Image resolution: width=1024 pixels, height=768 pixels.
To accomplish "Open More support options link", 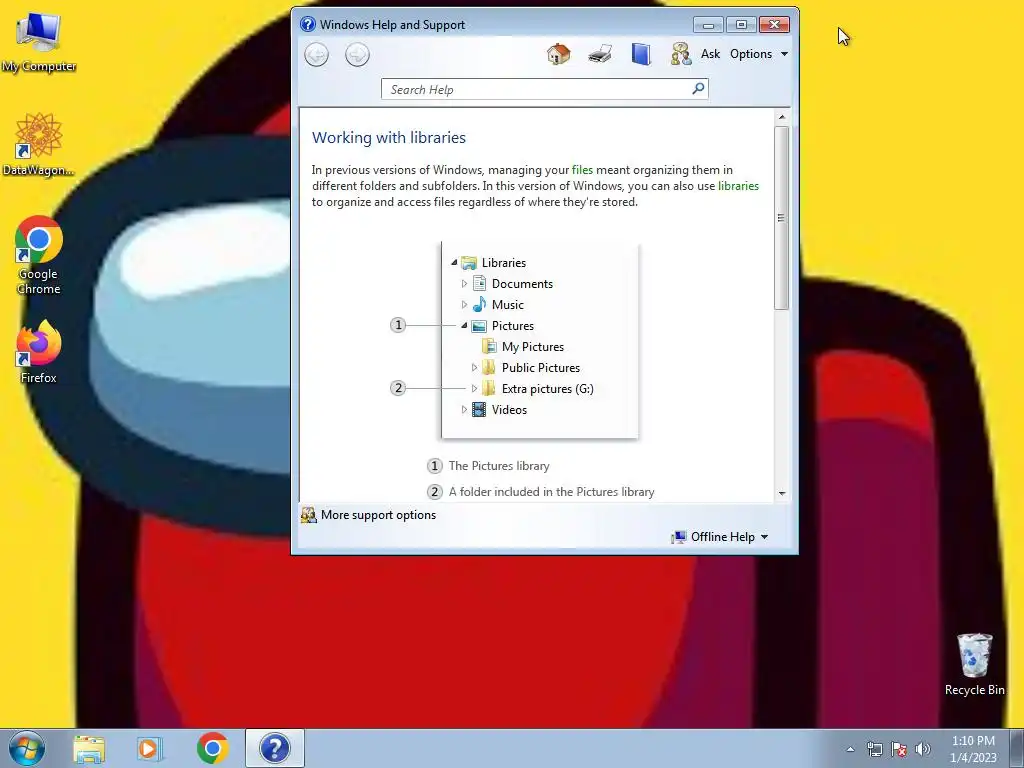I will 378,515.
